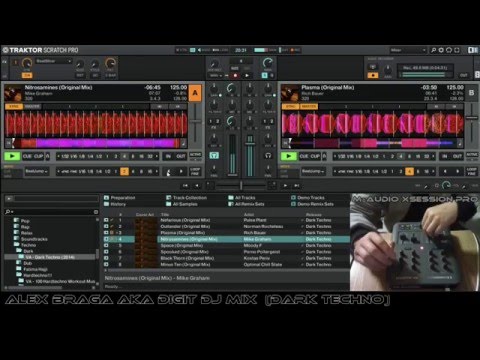This screenshot has width=480, height=360.
Task: Set loop IN point on Deck A
Action: coord(168,156)
